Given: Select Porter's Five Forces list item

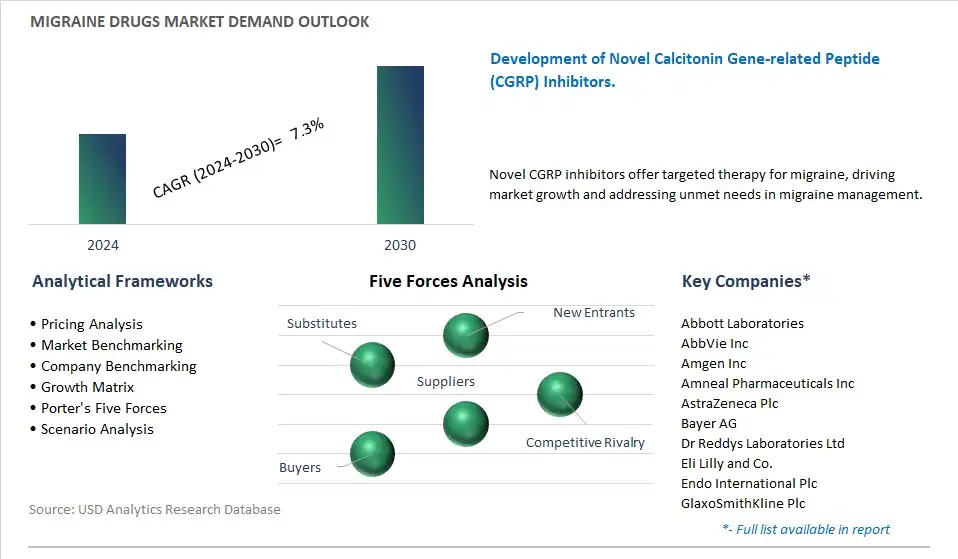Looking at the screenshot, I should click(98, 408).
